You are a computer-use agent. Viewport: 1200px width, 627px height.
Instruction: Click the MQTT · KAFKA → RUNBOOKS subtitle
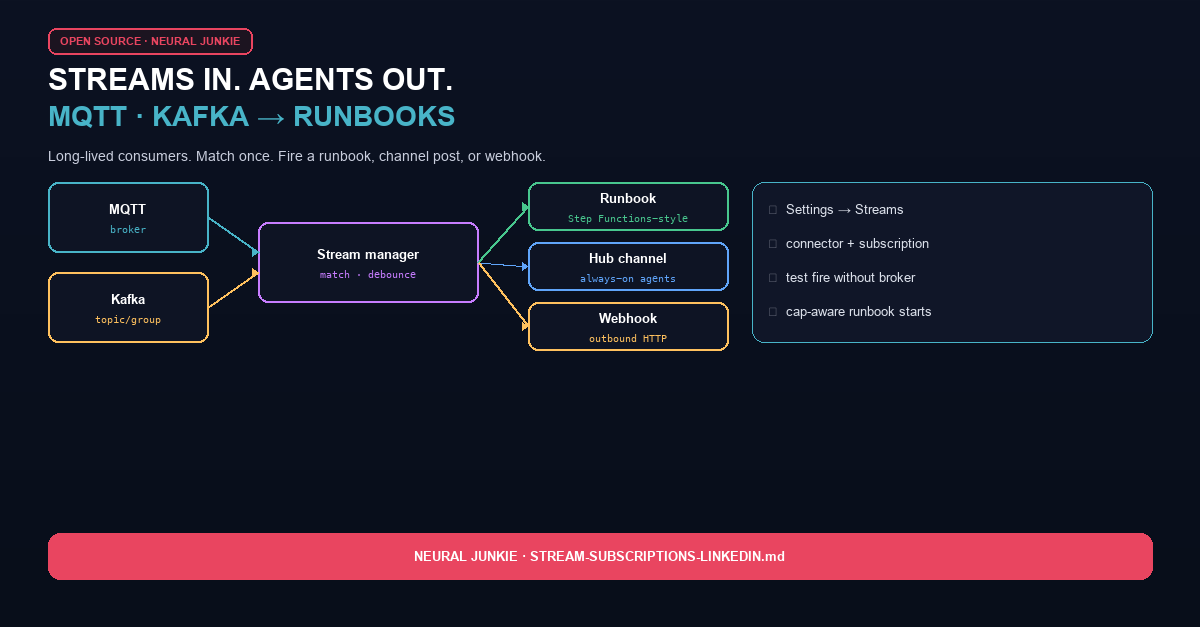[251, 117]
